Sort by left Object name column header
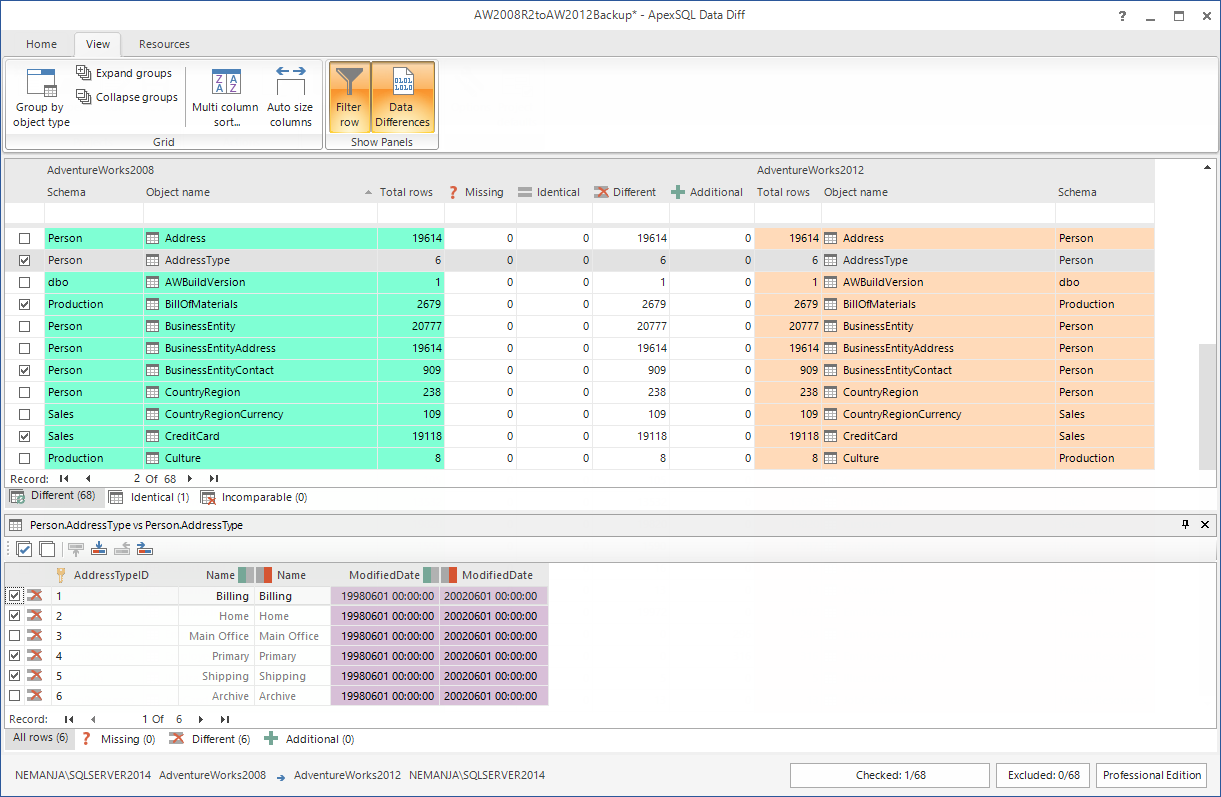The height and width of the screenshot is (797, 1221). [x=260, y=192]
